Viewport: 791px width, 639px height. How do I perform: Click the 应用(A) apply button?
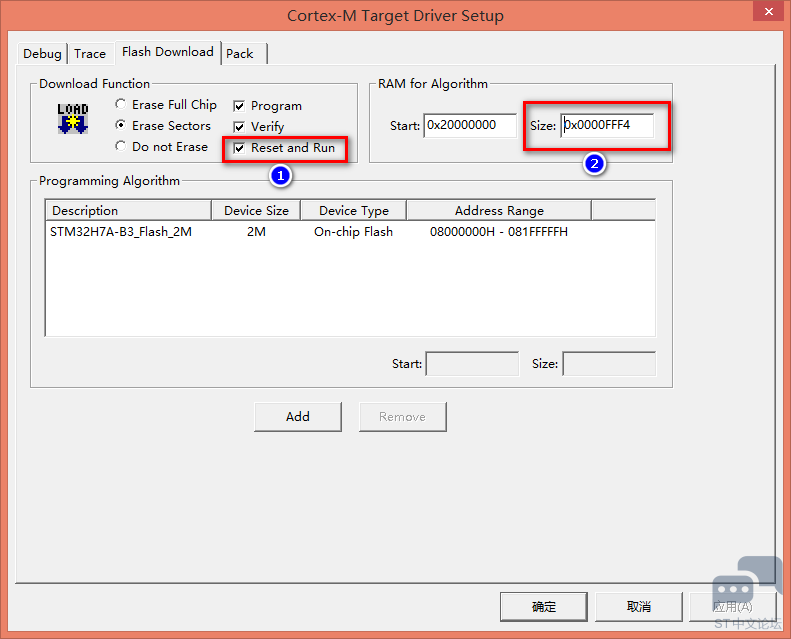pos(732,606)
